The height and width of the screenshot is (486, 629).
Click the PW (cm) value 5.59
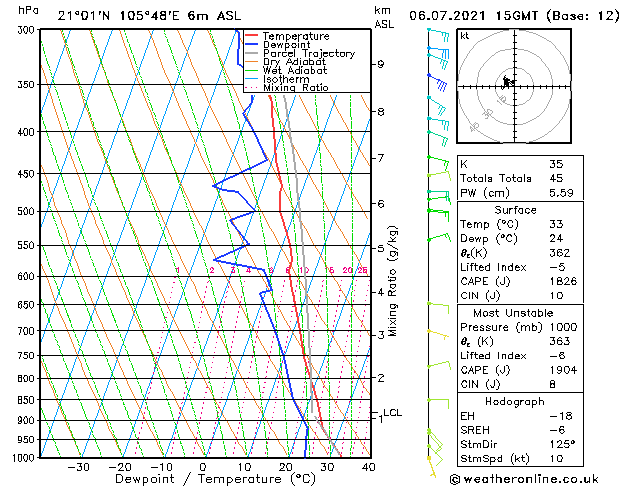[x=561, y=193]
